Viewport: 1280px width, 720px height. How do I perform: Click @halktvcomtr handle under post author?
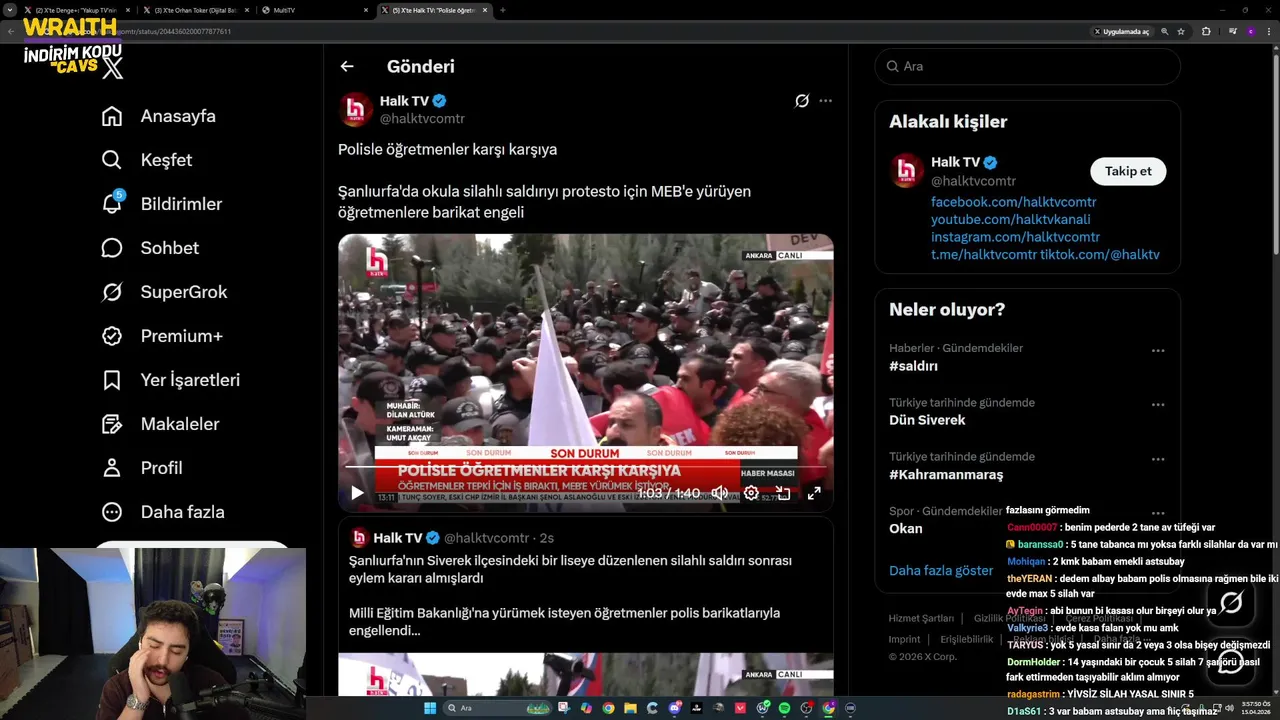(x=422, y=119)
